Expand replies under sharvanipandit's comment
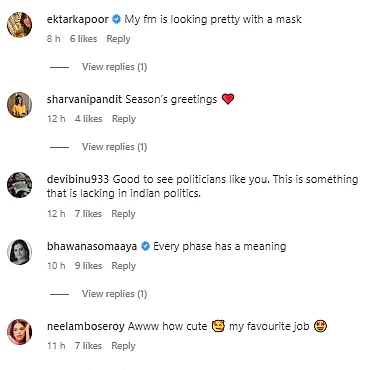Image resolution: width=370 pixels, height=370 pixels. click(114, 147)
